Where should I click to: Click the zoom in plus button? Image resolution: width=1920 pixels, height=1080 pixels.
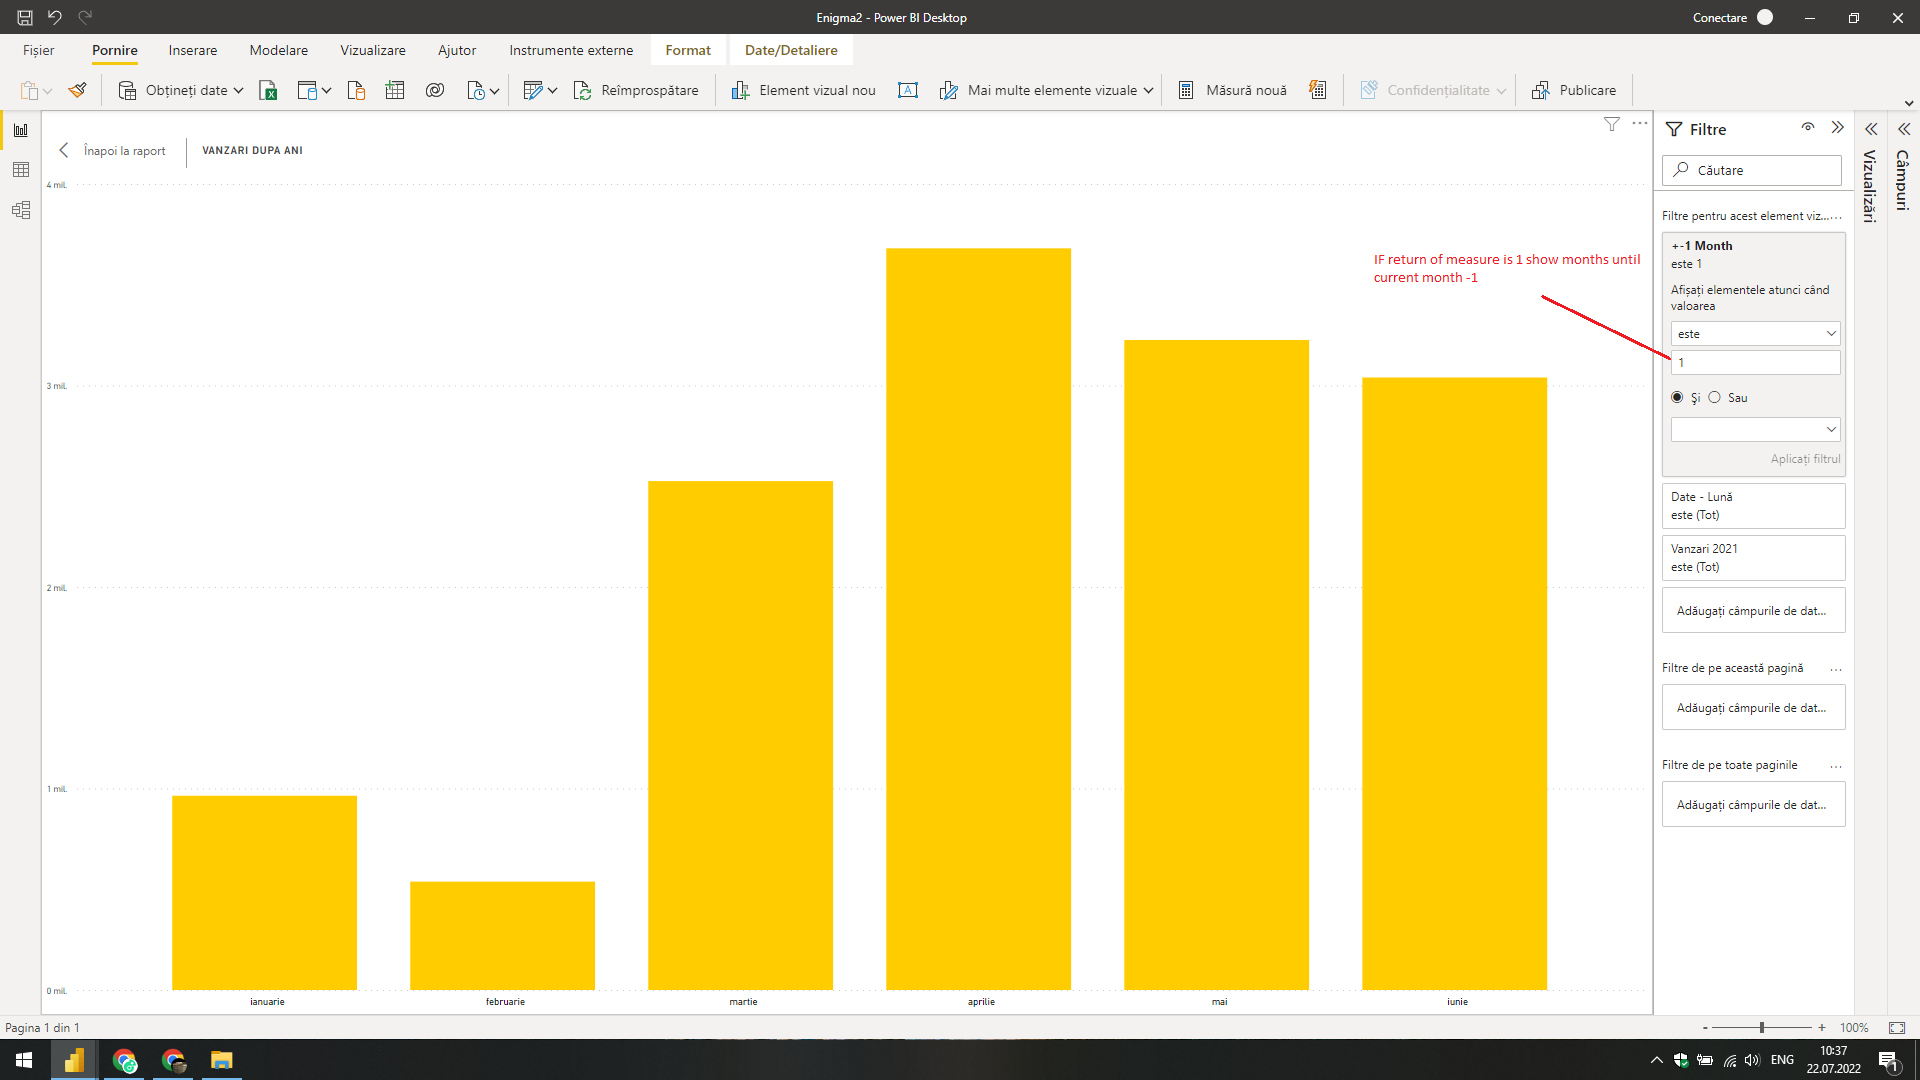[1822, 1027]
